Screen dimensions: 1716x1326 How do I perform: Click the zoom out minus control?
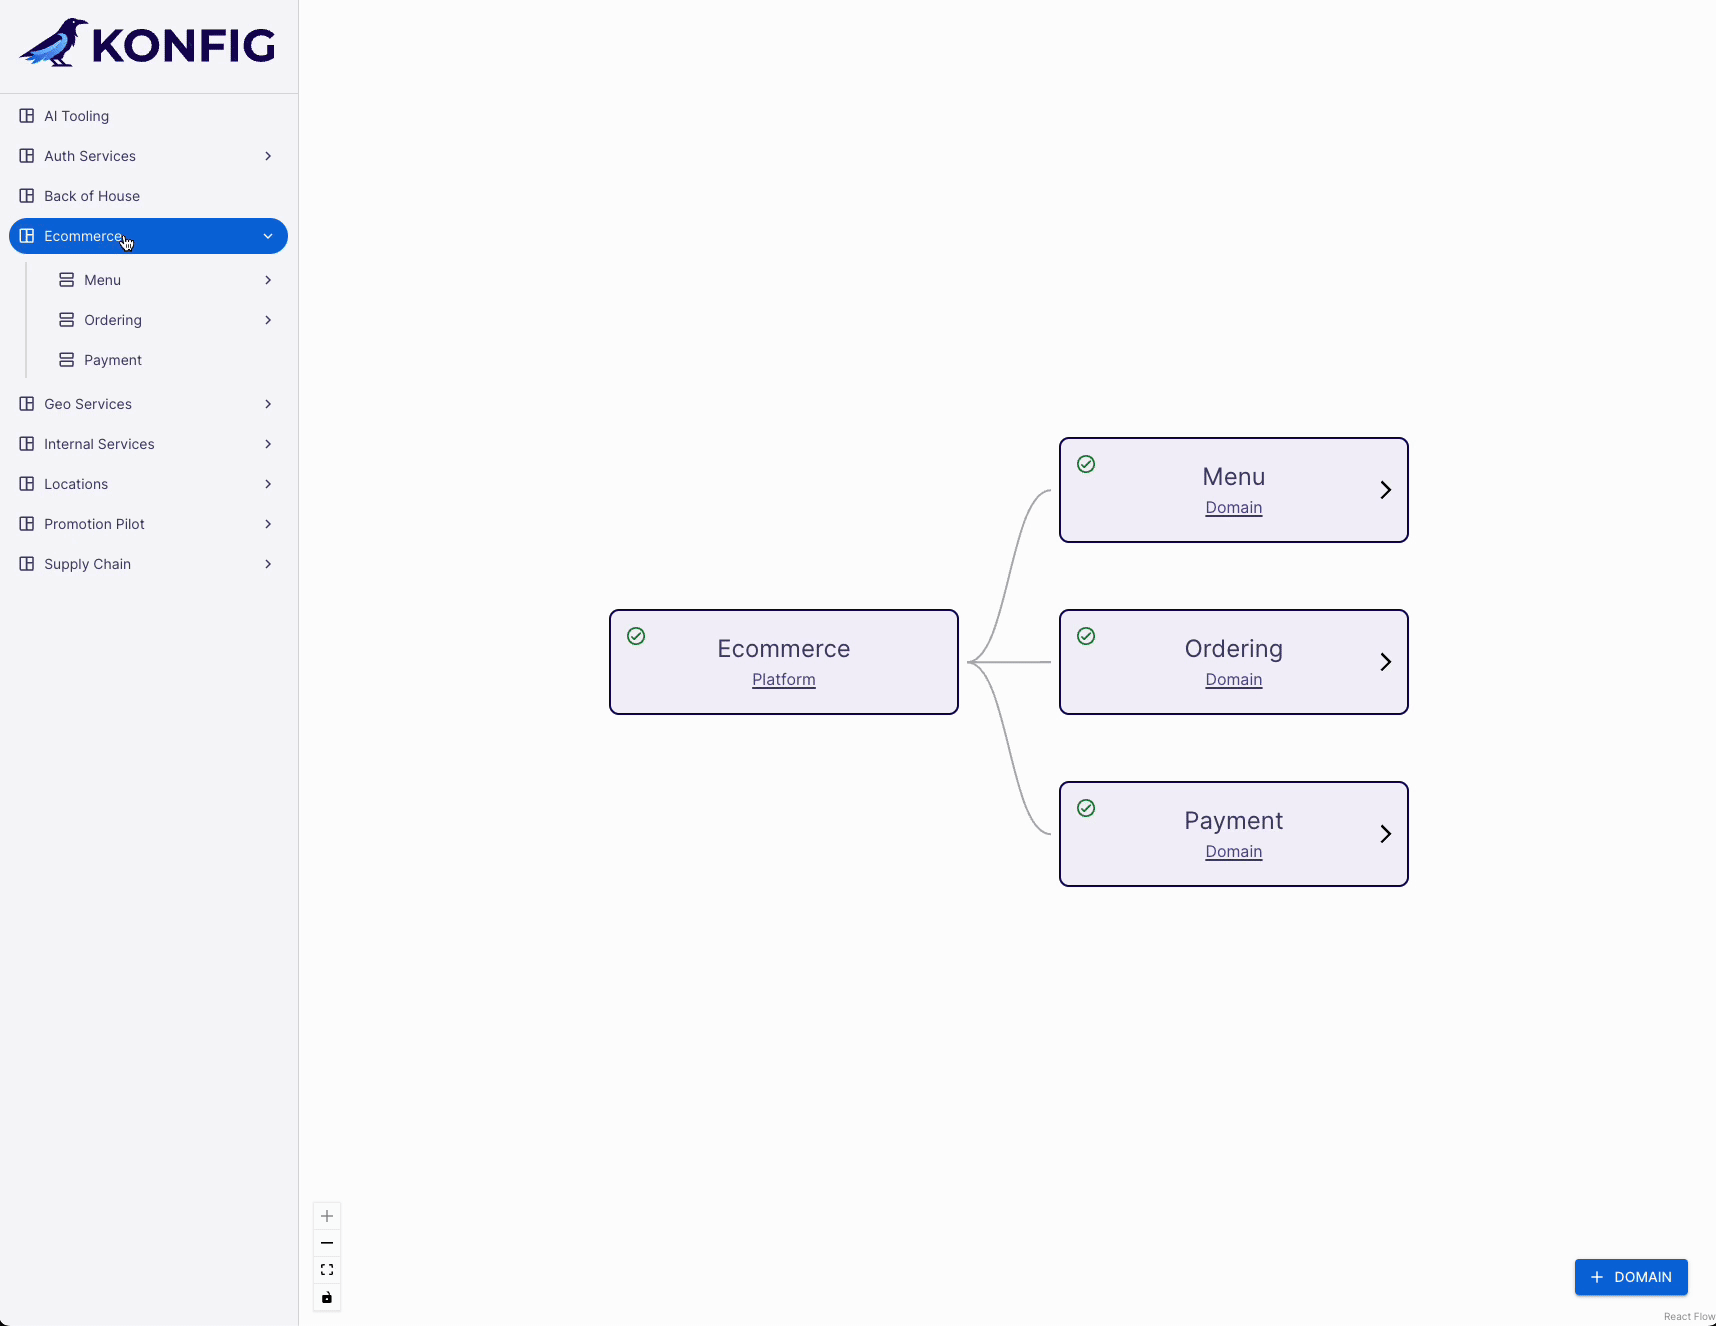(x=327, y=1243)
